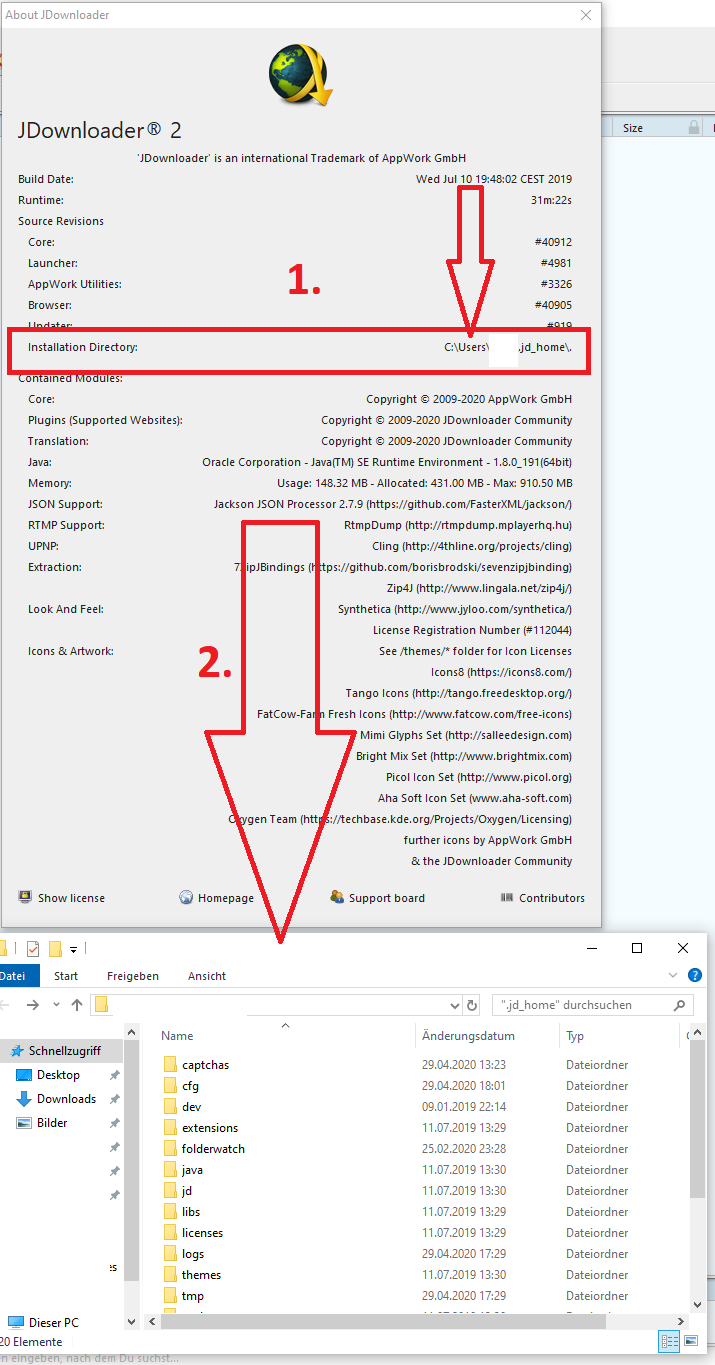Select the java folder

(x=193, y=1170)
